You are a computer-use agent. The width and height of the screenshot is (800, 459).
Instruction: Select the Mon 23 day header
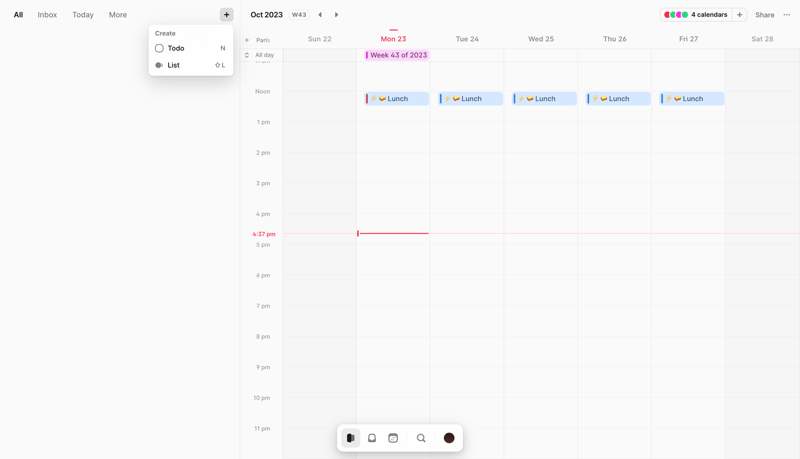pyautogui.click(x=393, y=39)
